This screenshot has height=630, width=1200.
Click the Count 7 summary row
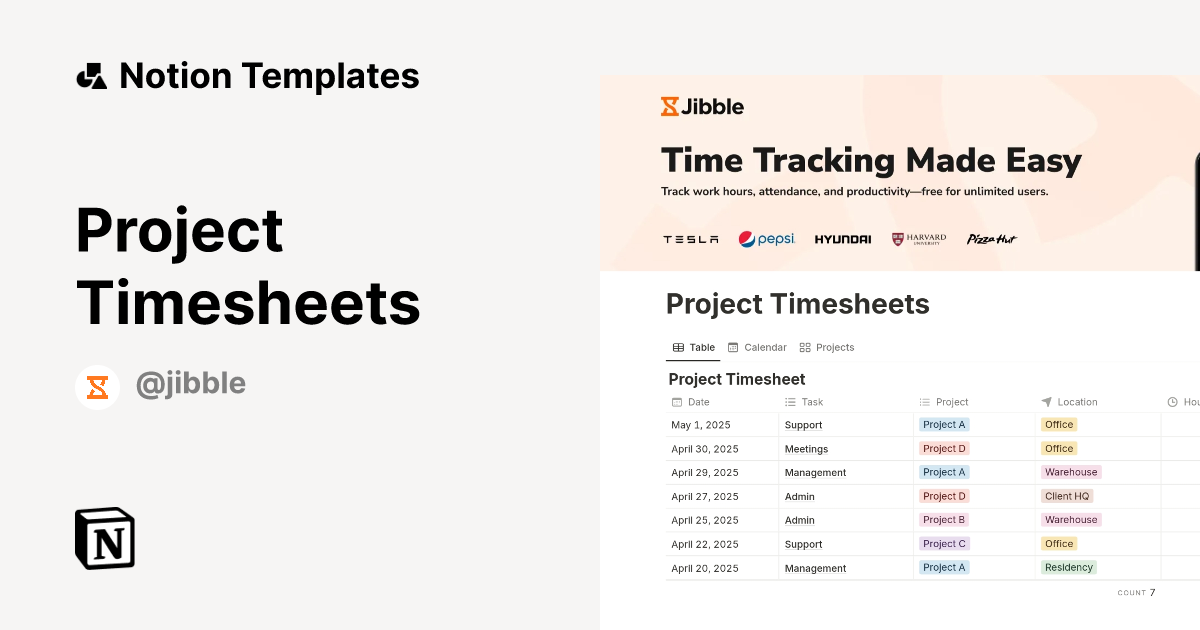point(1136,592)
